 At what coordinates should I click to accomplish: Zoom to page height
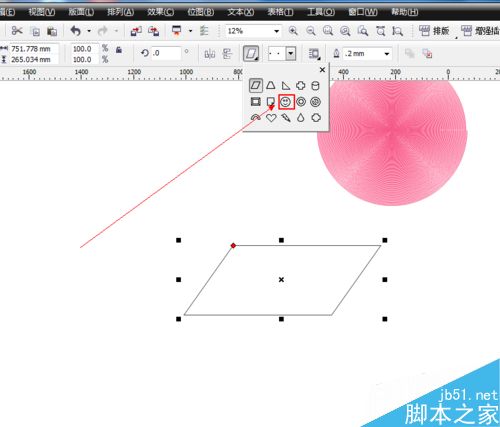point(397,31)
